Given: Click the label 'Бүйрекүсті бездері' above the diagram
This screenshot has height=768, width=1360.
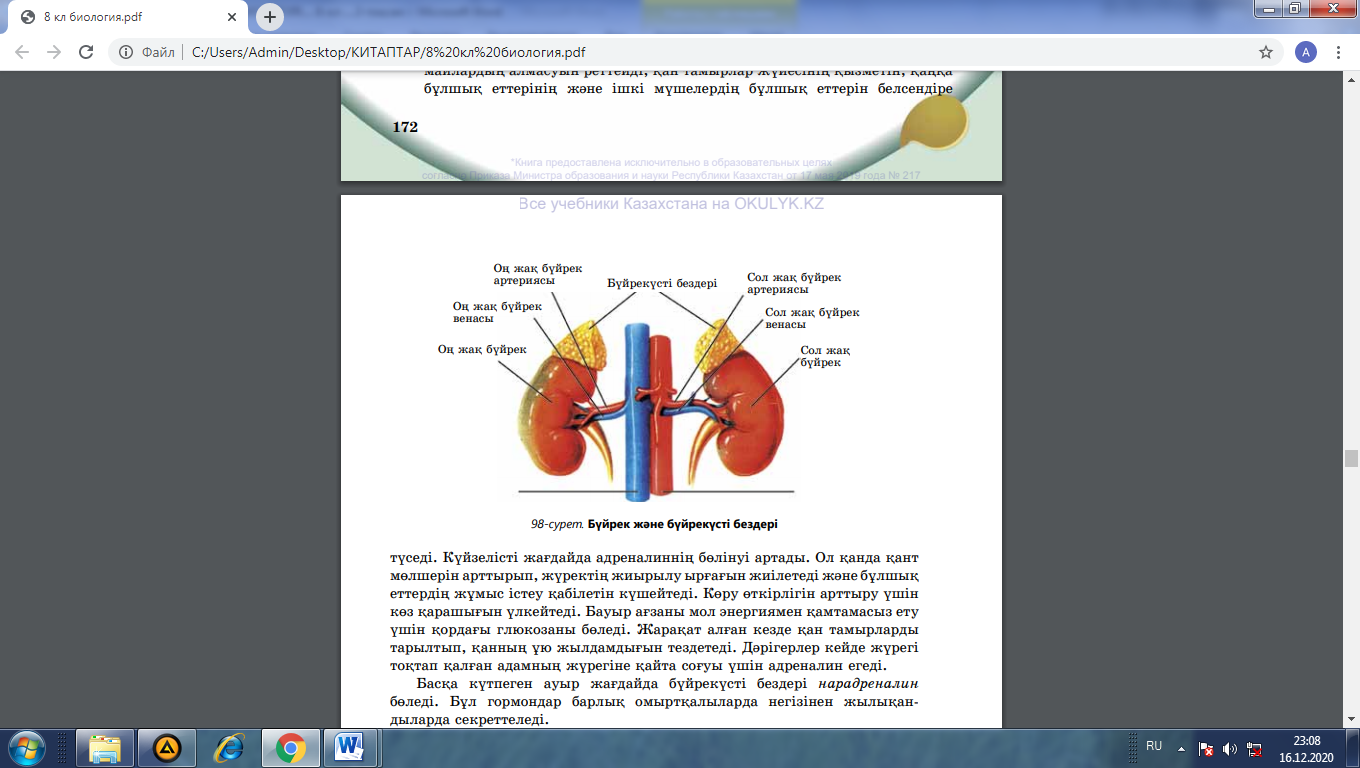Looking at the screenshot, I should (x=662, y=283).
